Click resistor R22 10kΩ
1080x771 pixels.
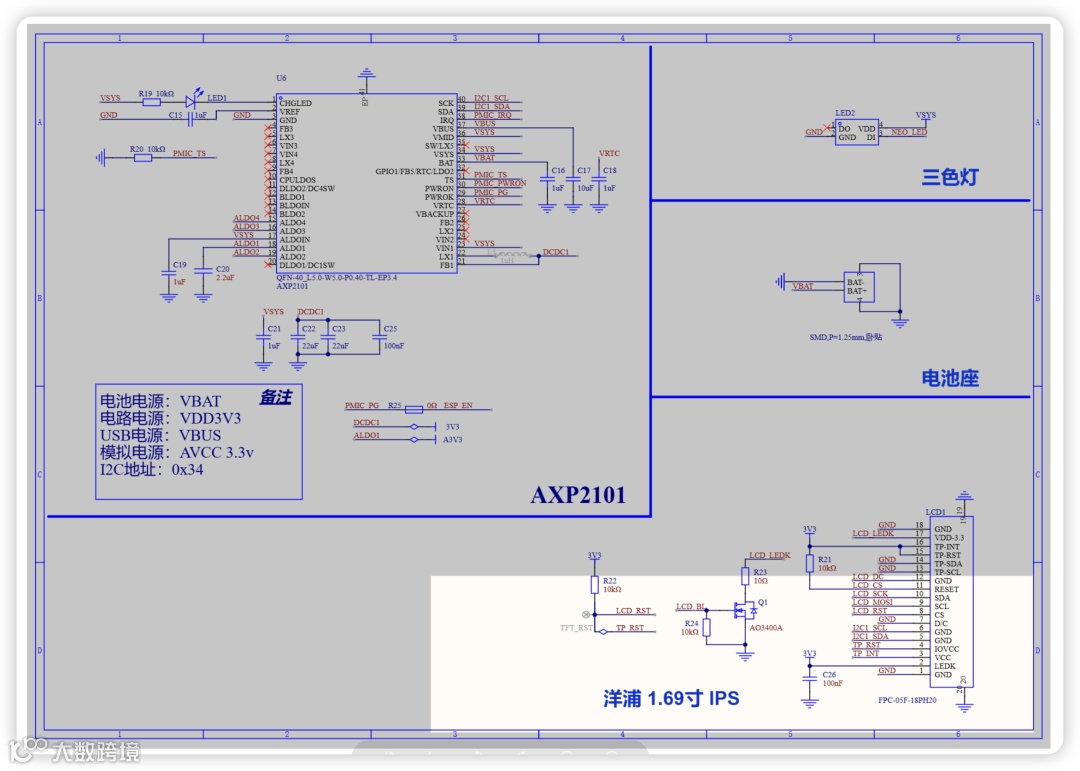(x=594, y=585)
